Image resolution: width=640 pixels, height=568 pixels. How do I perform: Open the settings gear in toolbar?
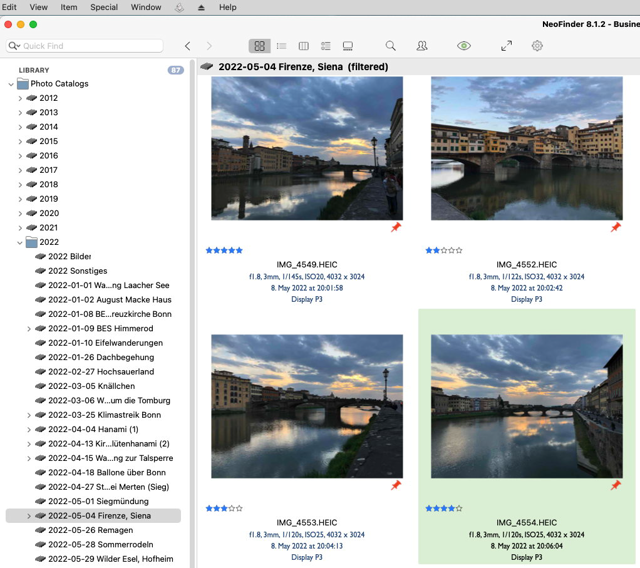[x=537, y=46]
